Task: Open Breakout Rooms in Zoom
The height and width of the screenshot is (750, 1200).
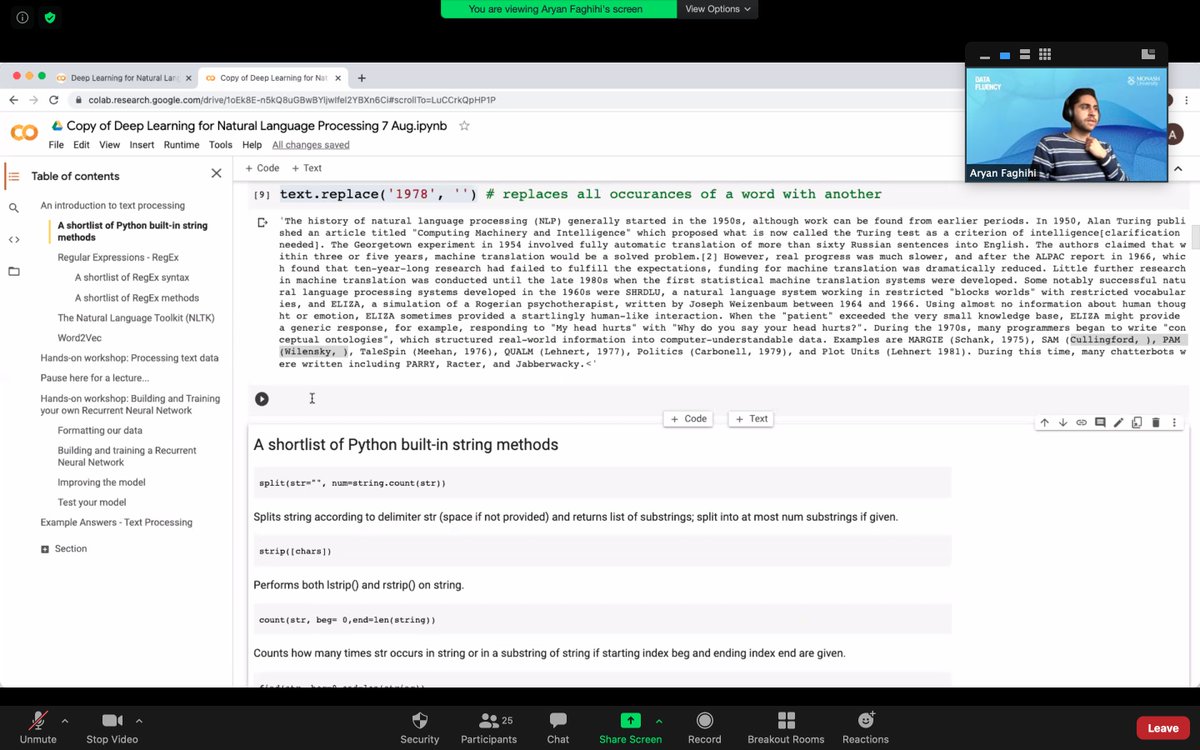Action: pyautogui.click(x=786, y=727)
